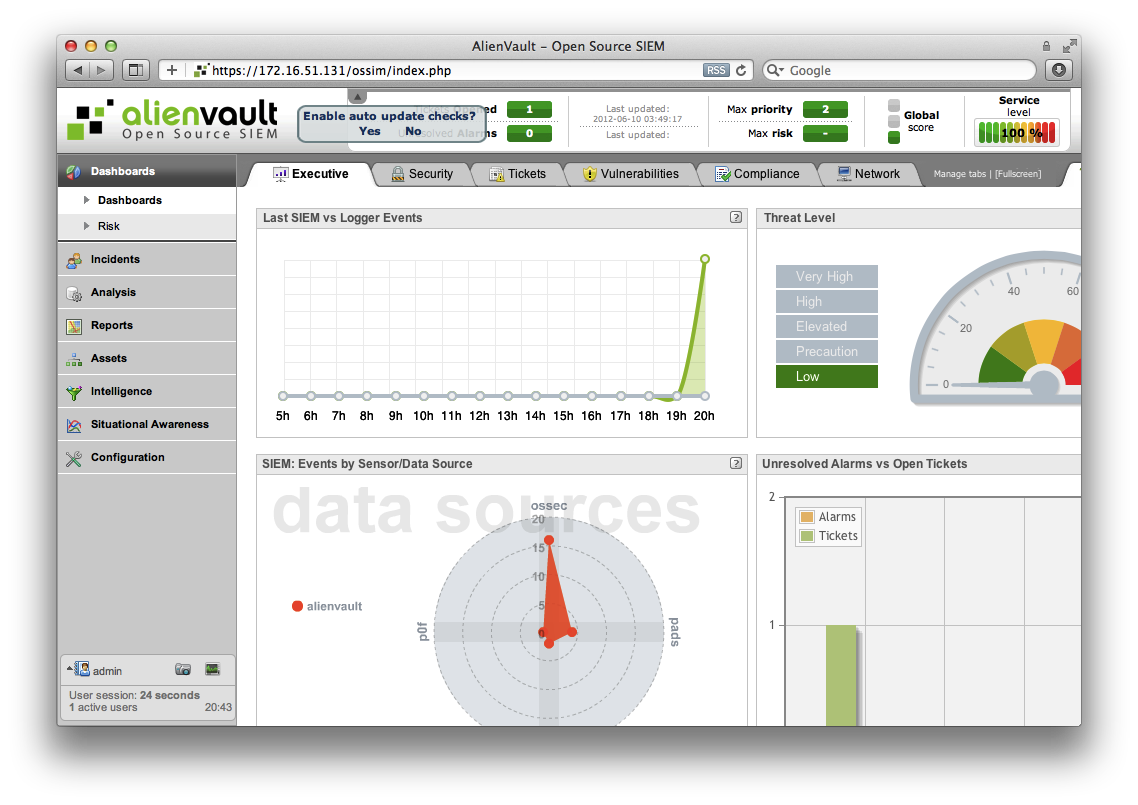The width and height of the screenshot is (1138, 805).
Task: Expand the admin user menu arrow
Action: 70,667
